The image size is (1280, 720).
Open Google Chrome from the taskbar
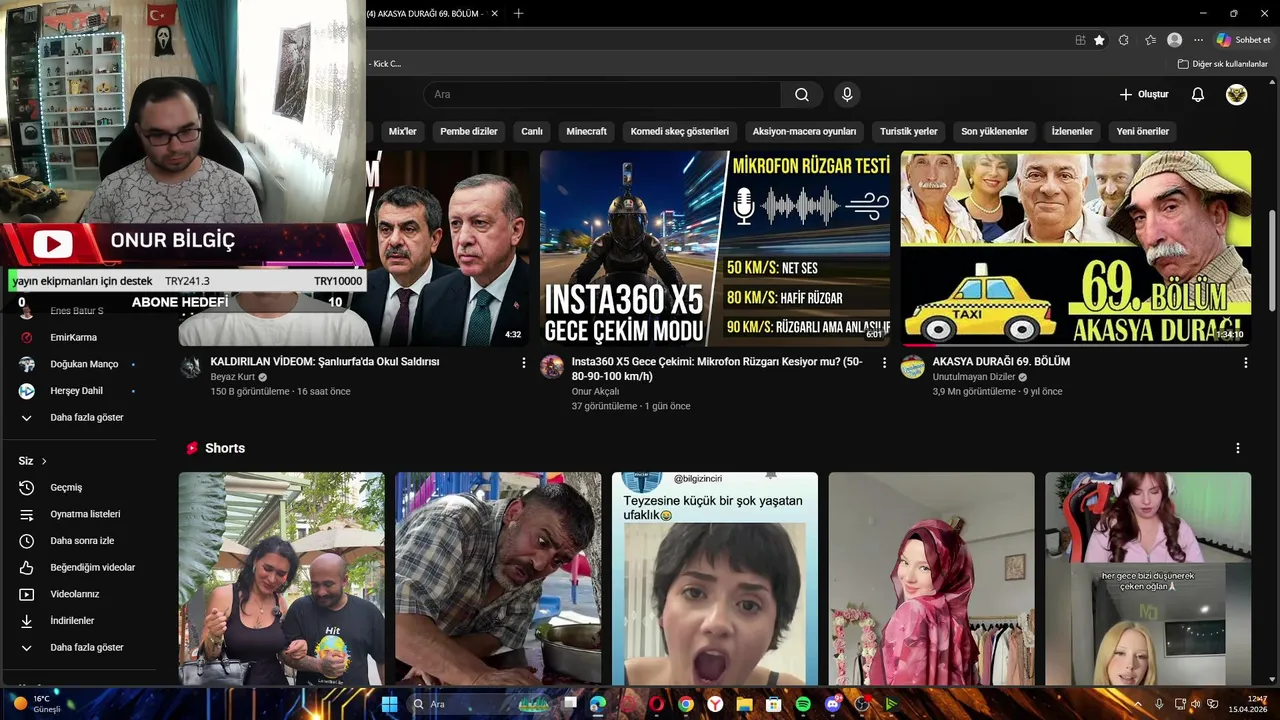point(685,704)
